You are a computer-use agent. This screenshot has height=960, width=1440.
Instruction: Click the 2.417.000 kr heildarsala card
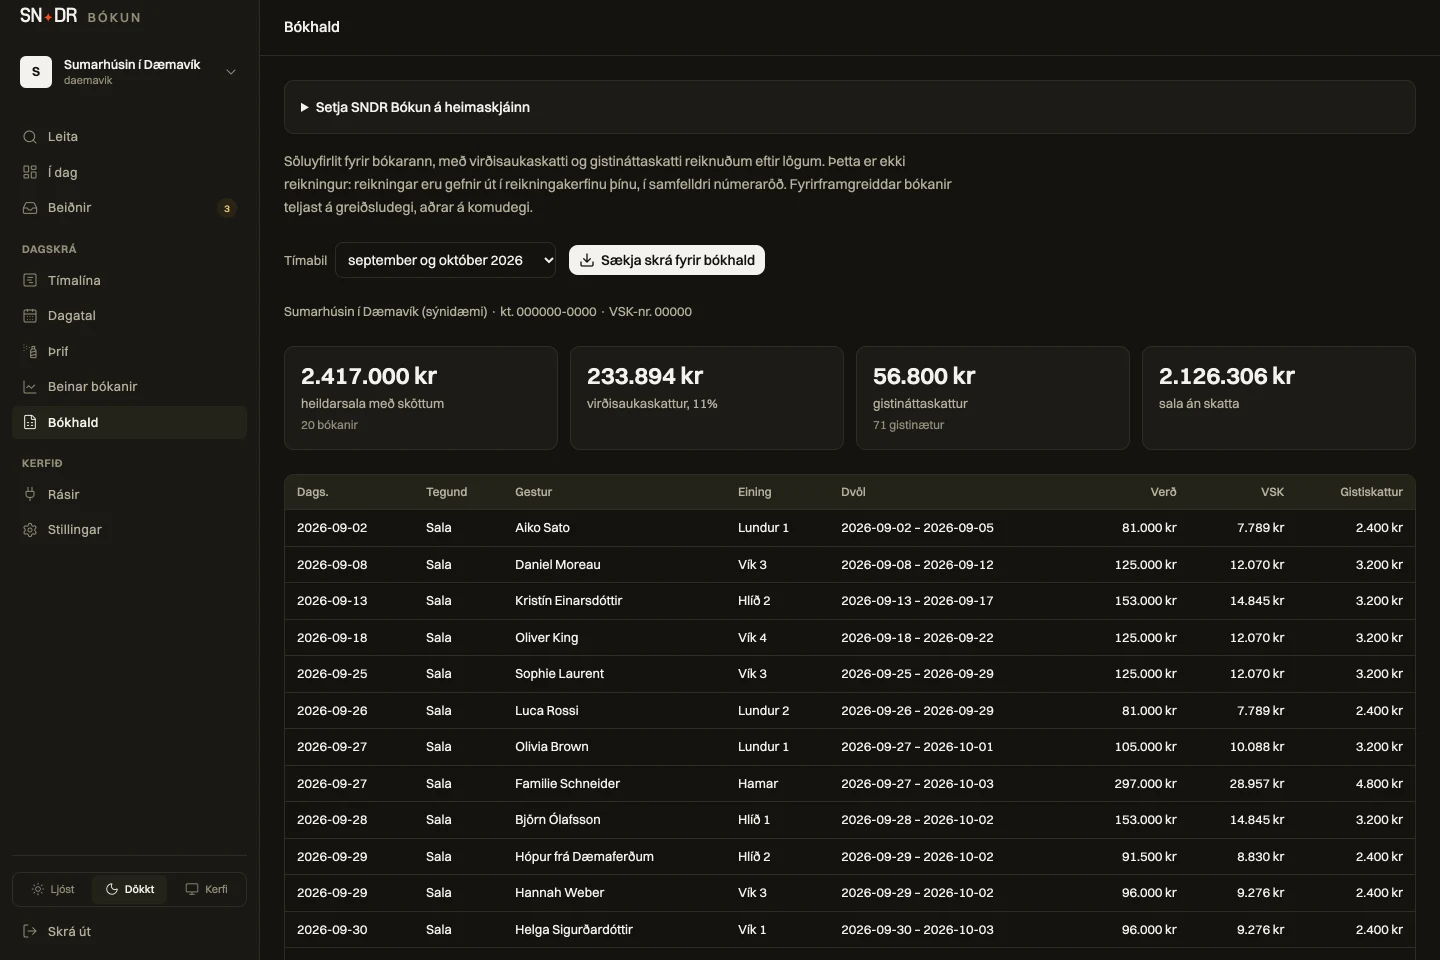coord(421,398)
